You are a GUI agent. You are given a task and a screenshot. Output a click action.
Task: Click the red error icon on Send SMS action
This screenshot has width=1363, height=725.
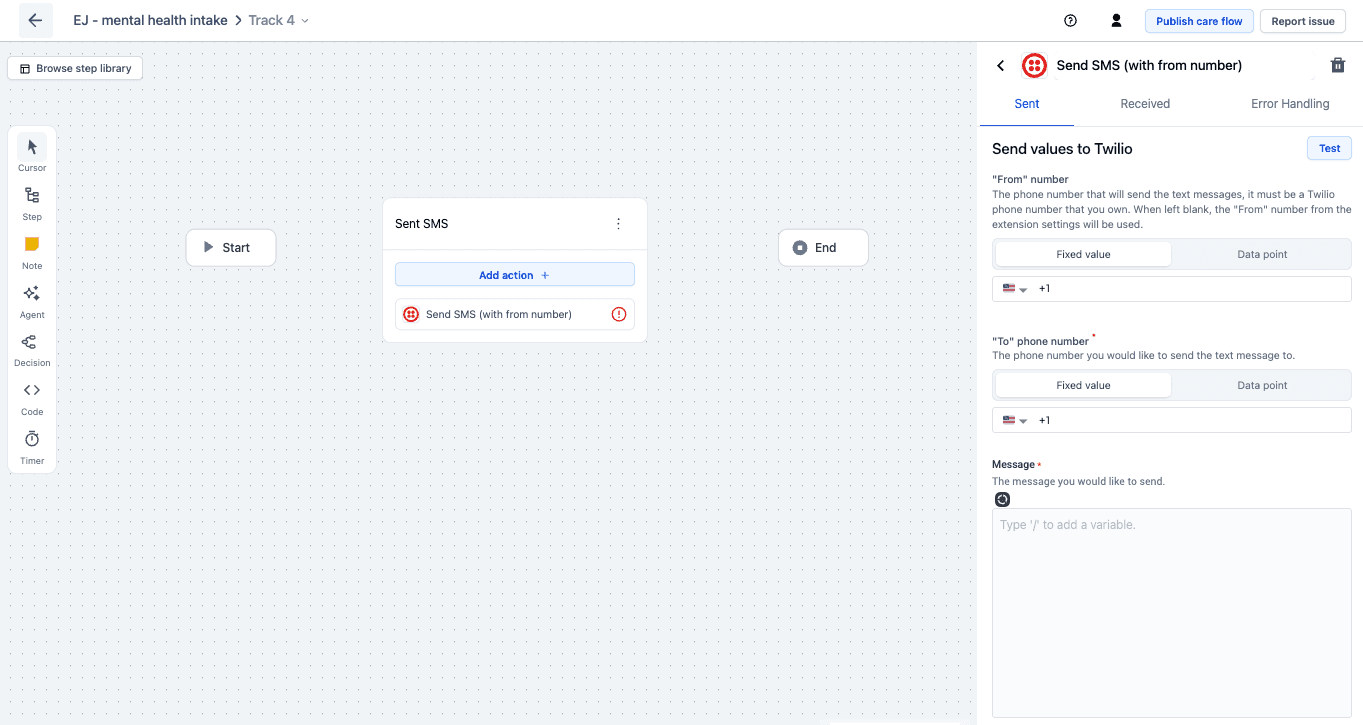pyautogui.click(x=619, y=314)
